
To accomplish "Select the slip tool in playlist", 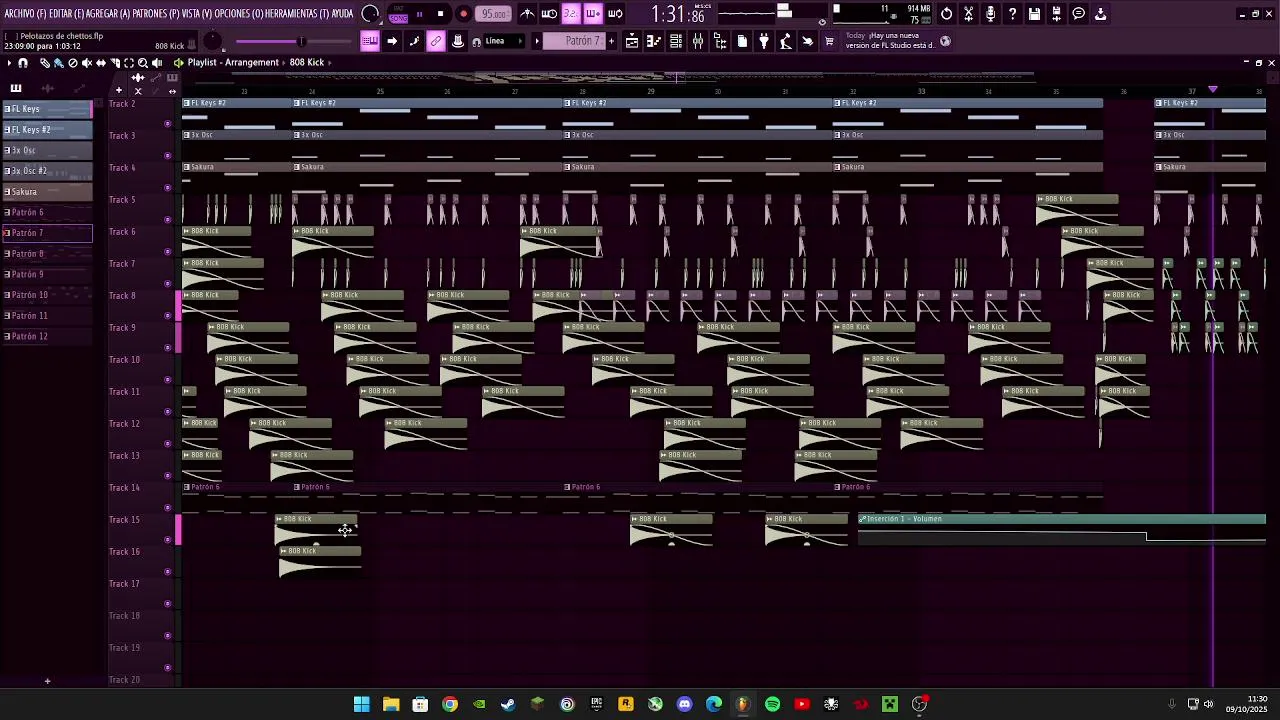I will [101, 63].
